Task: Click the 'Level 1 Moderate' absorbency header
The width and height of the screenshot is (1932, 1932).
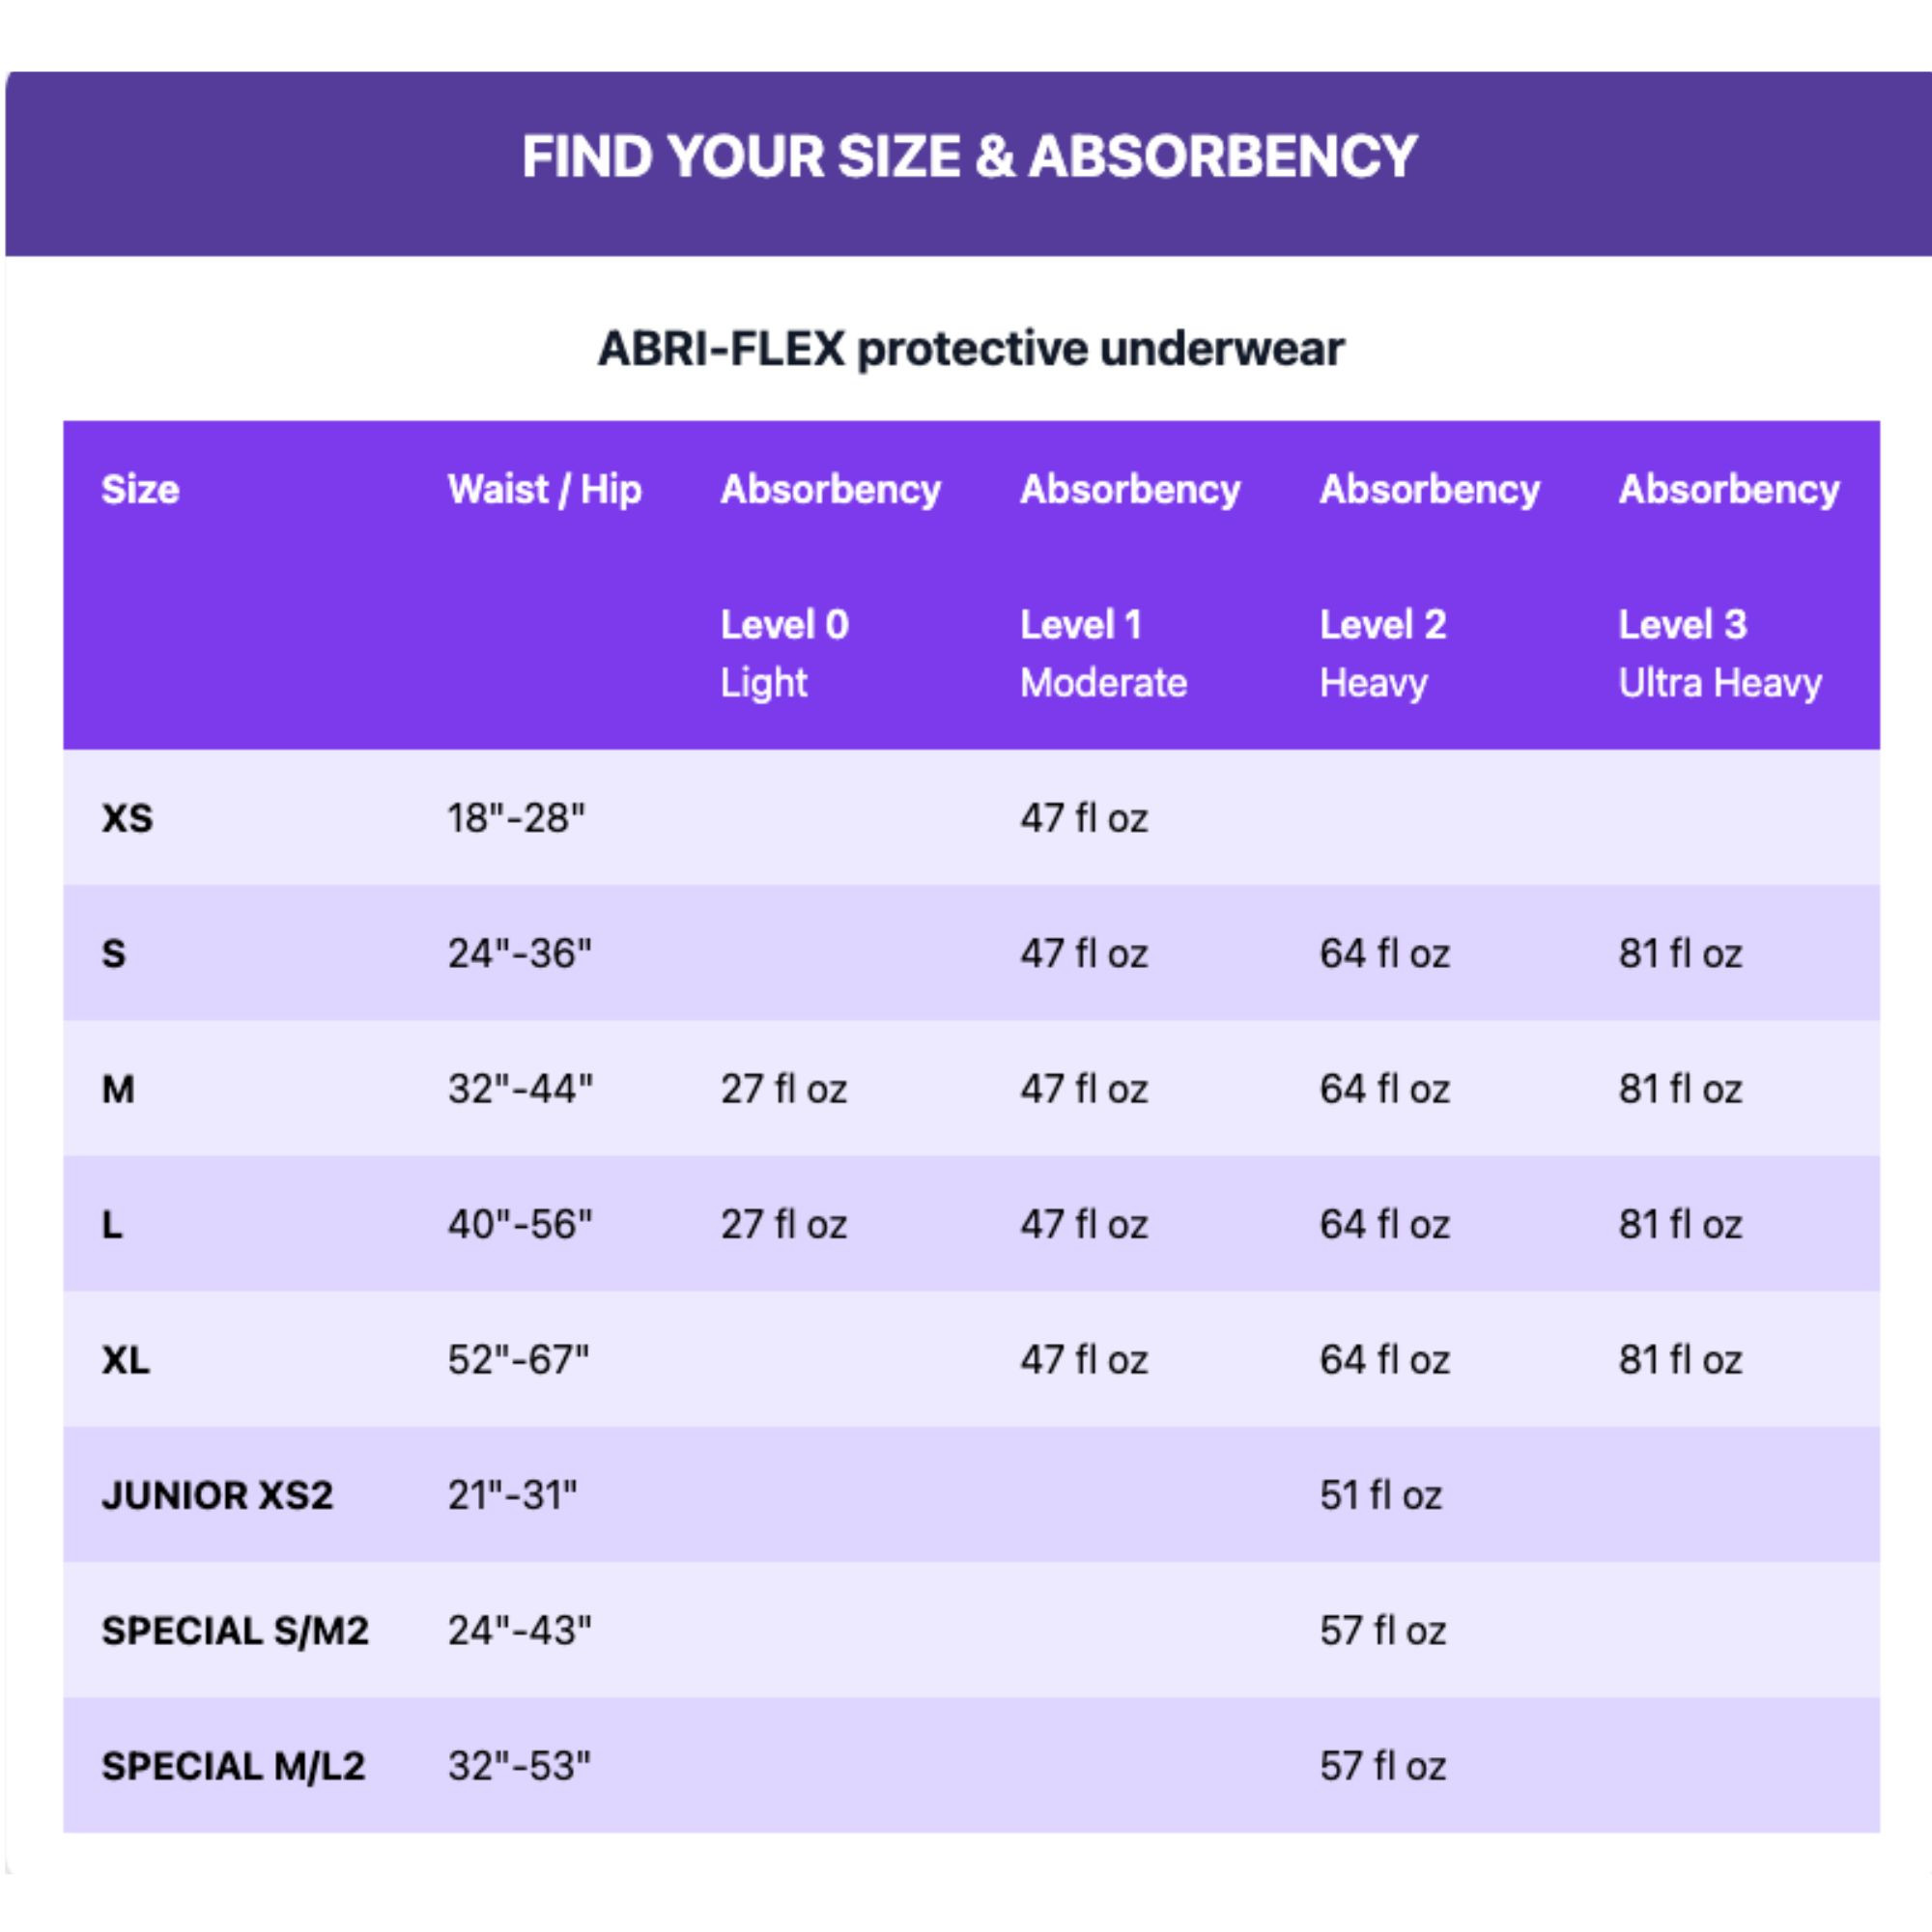Action: [1103, 653]
